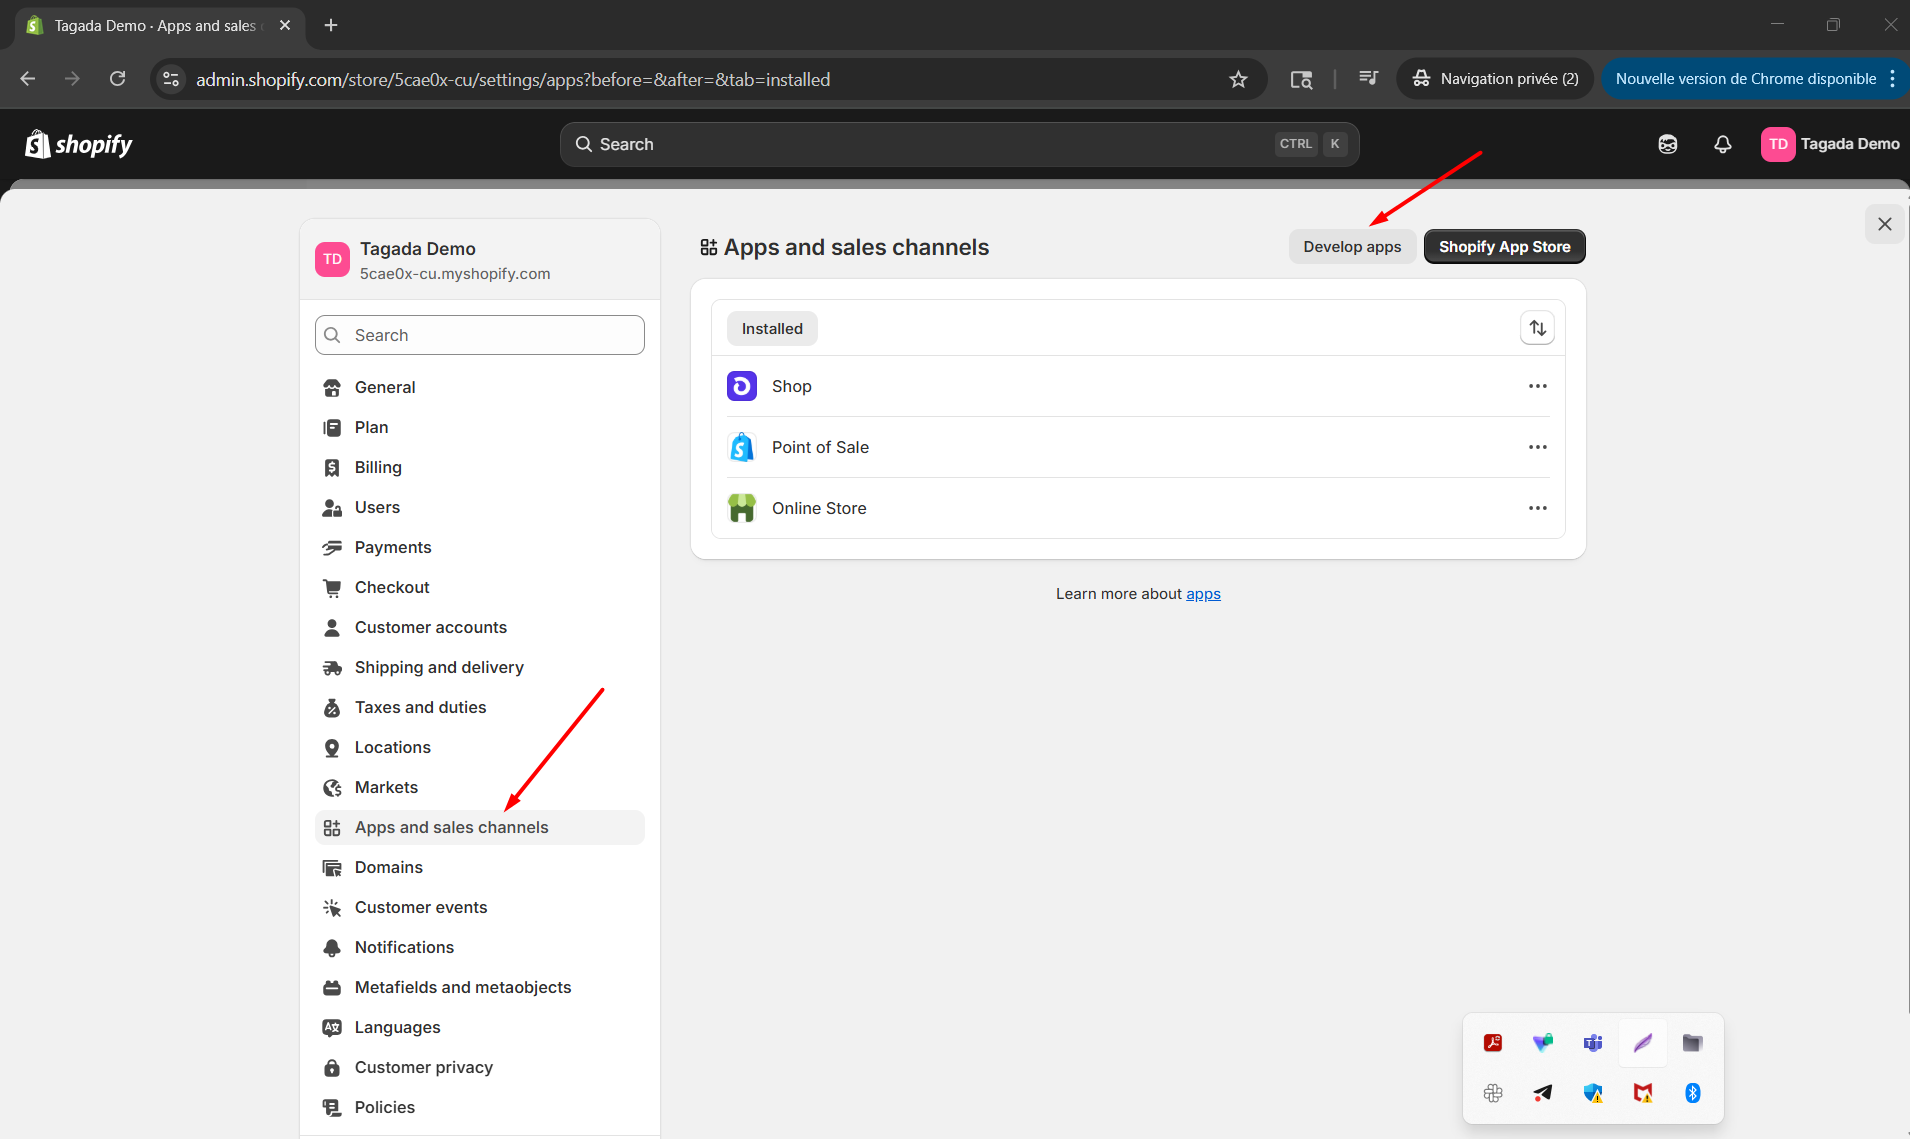Click the Tagada Demo store header
1910x1139 pixels.
[x=480, y=260]
